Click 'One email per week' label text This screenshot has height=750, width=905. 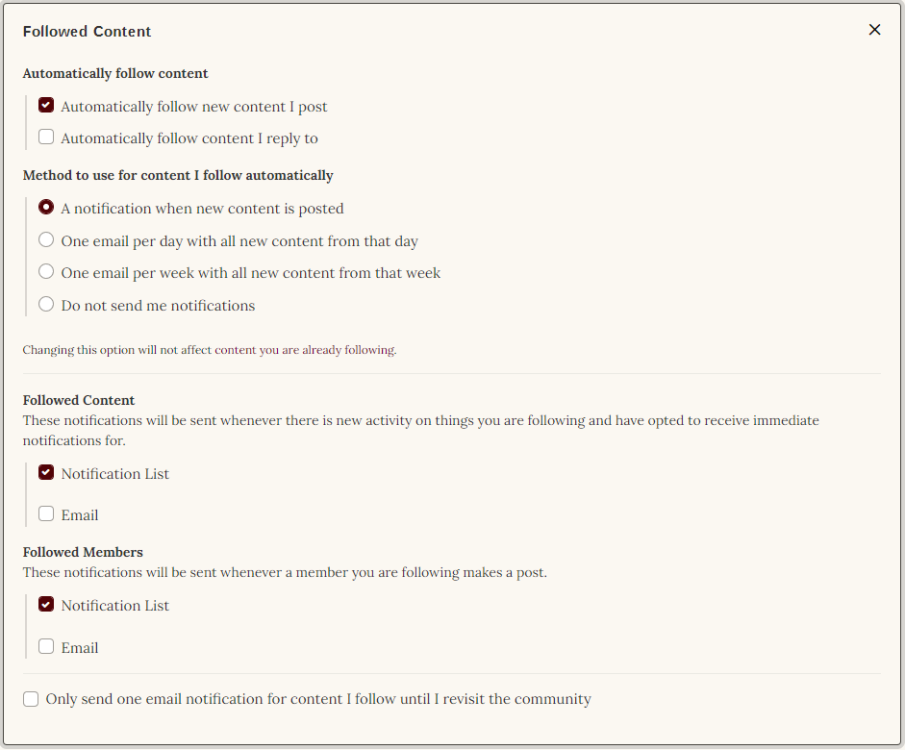[x=250, y=273]
